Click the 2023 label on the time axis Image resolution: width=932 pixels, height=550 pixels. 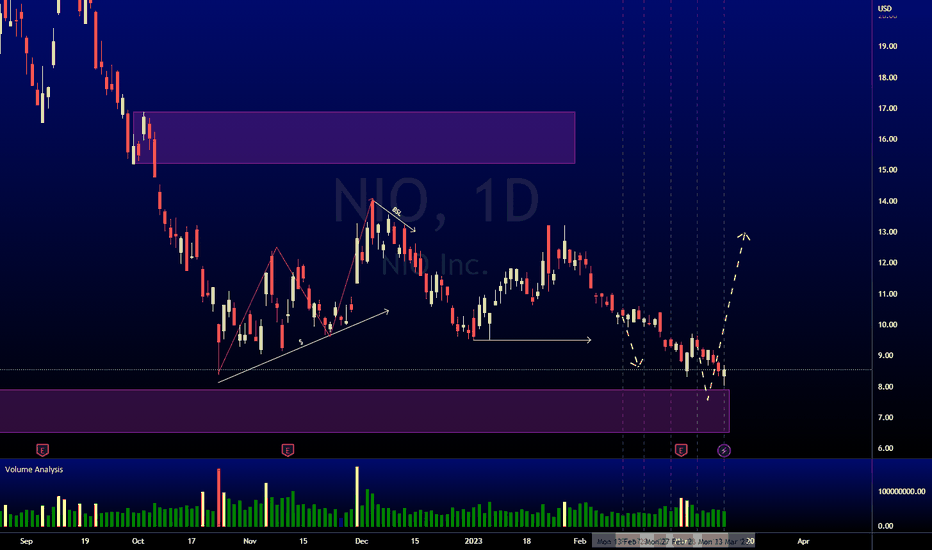473,541
